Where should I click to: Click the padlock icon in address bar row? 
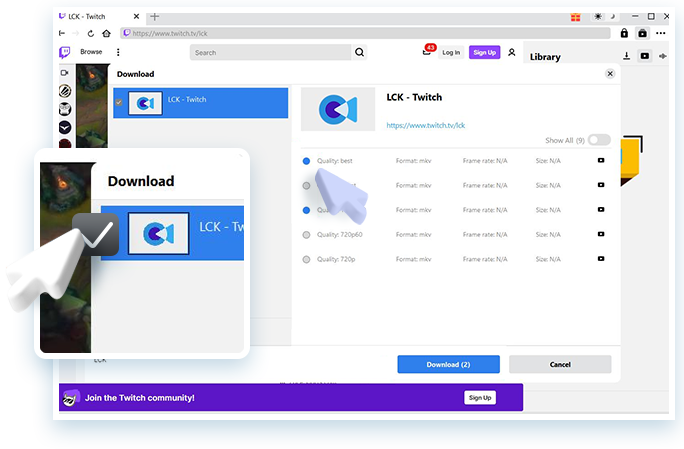coord(624,33)
